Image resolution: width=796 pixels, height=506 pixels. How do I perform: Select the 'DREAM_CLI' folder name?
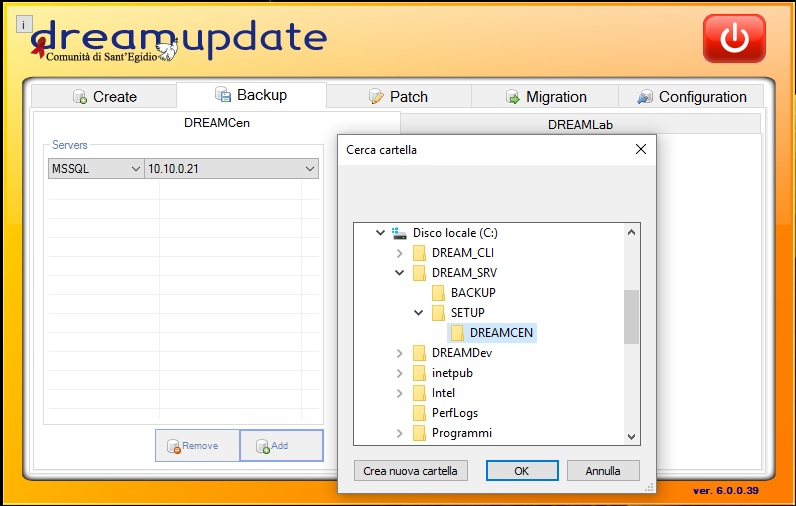pos(462,253)
